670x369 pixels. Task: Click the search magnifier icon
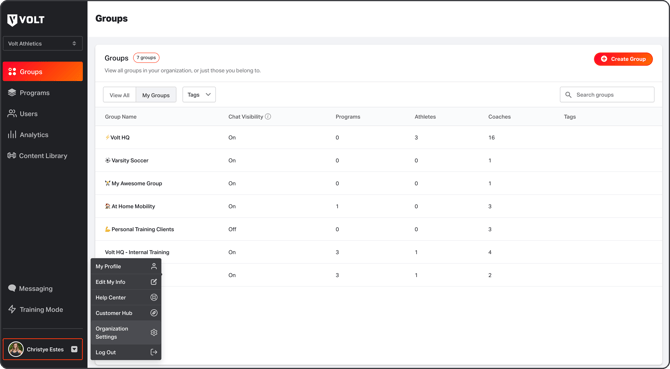tap(568, 95)
